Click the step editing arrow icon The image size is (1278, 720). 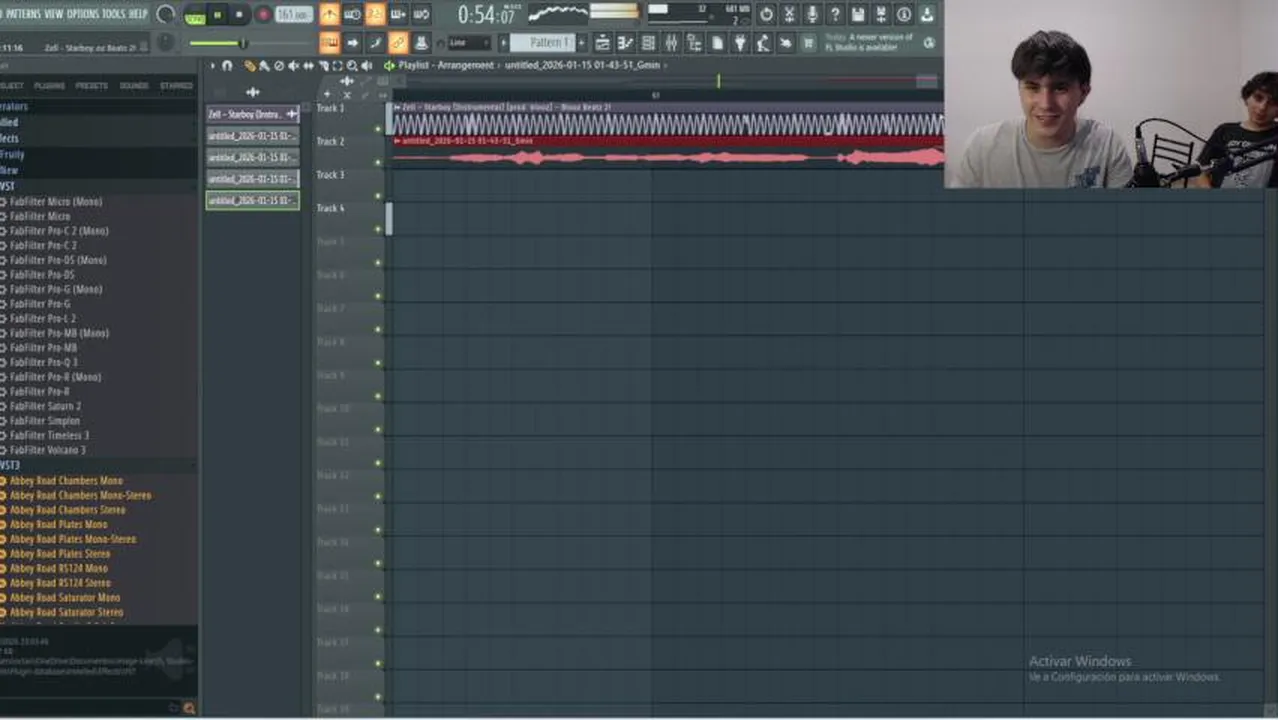tap(352, 43)
